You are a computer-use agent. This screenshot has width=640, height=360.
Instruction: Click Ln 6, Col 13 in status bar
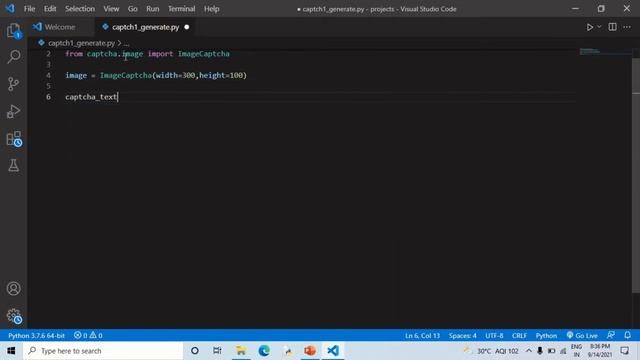point(422,336)
